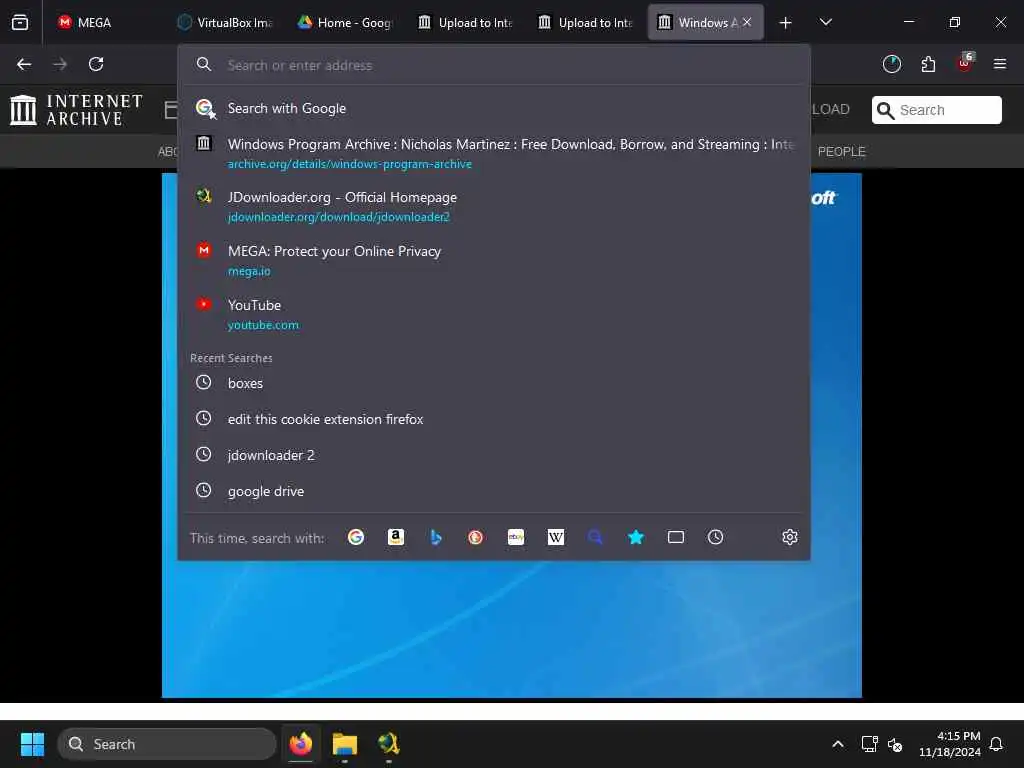Open the notifications bell icon
Image resolution: width=1024 pixels, height=768 pixels.
pyautogui.click(x=996, y=744)
